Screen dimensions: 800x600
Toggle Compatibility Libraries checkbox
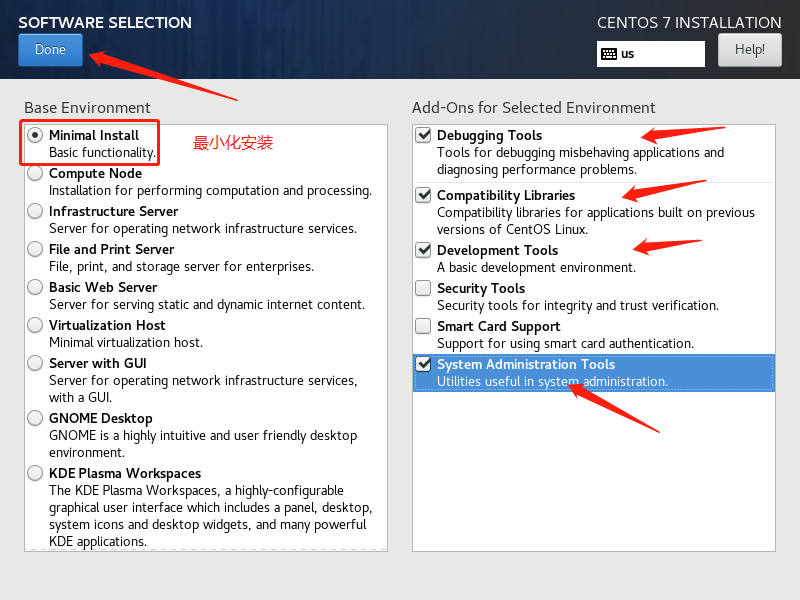pyautogui.click(x=423, y=195)
